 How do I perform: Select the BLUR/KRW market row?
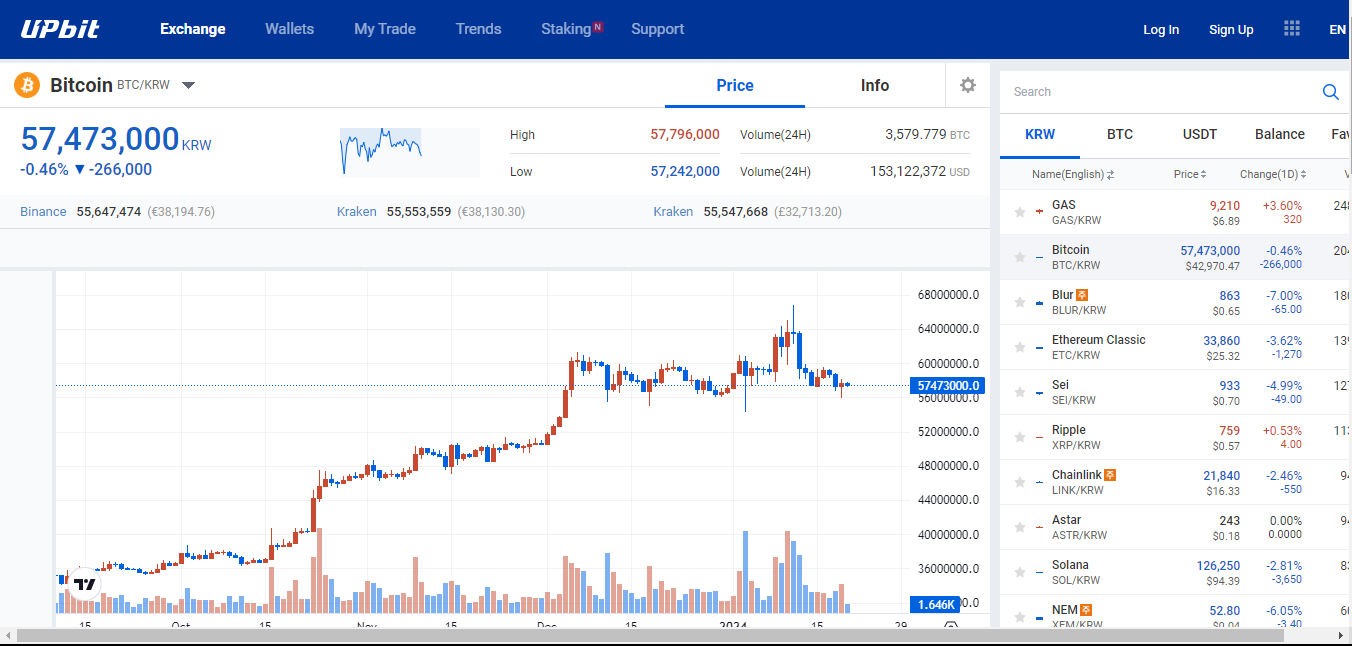[1176, 302]
